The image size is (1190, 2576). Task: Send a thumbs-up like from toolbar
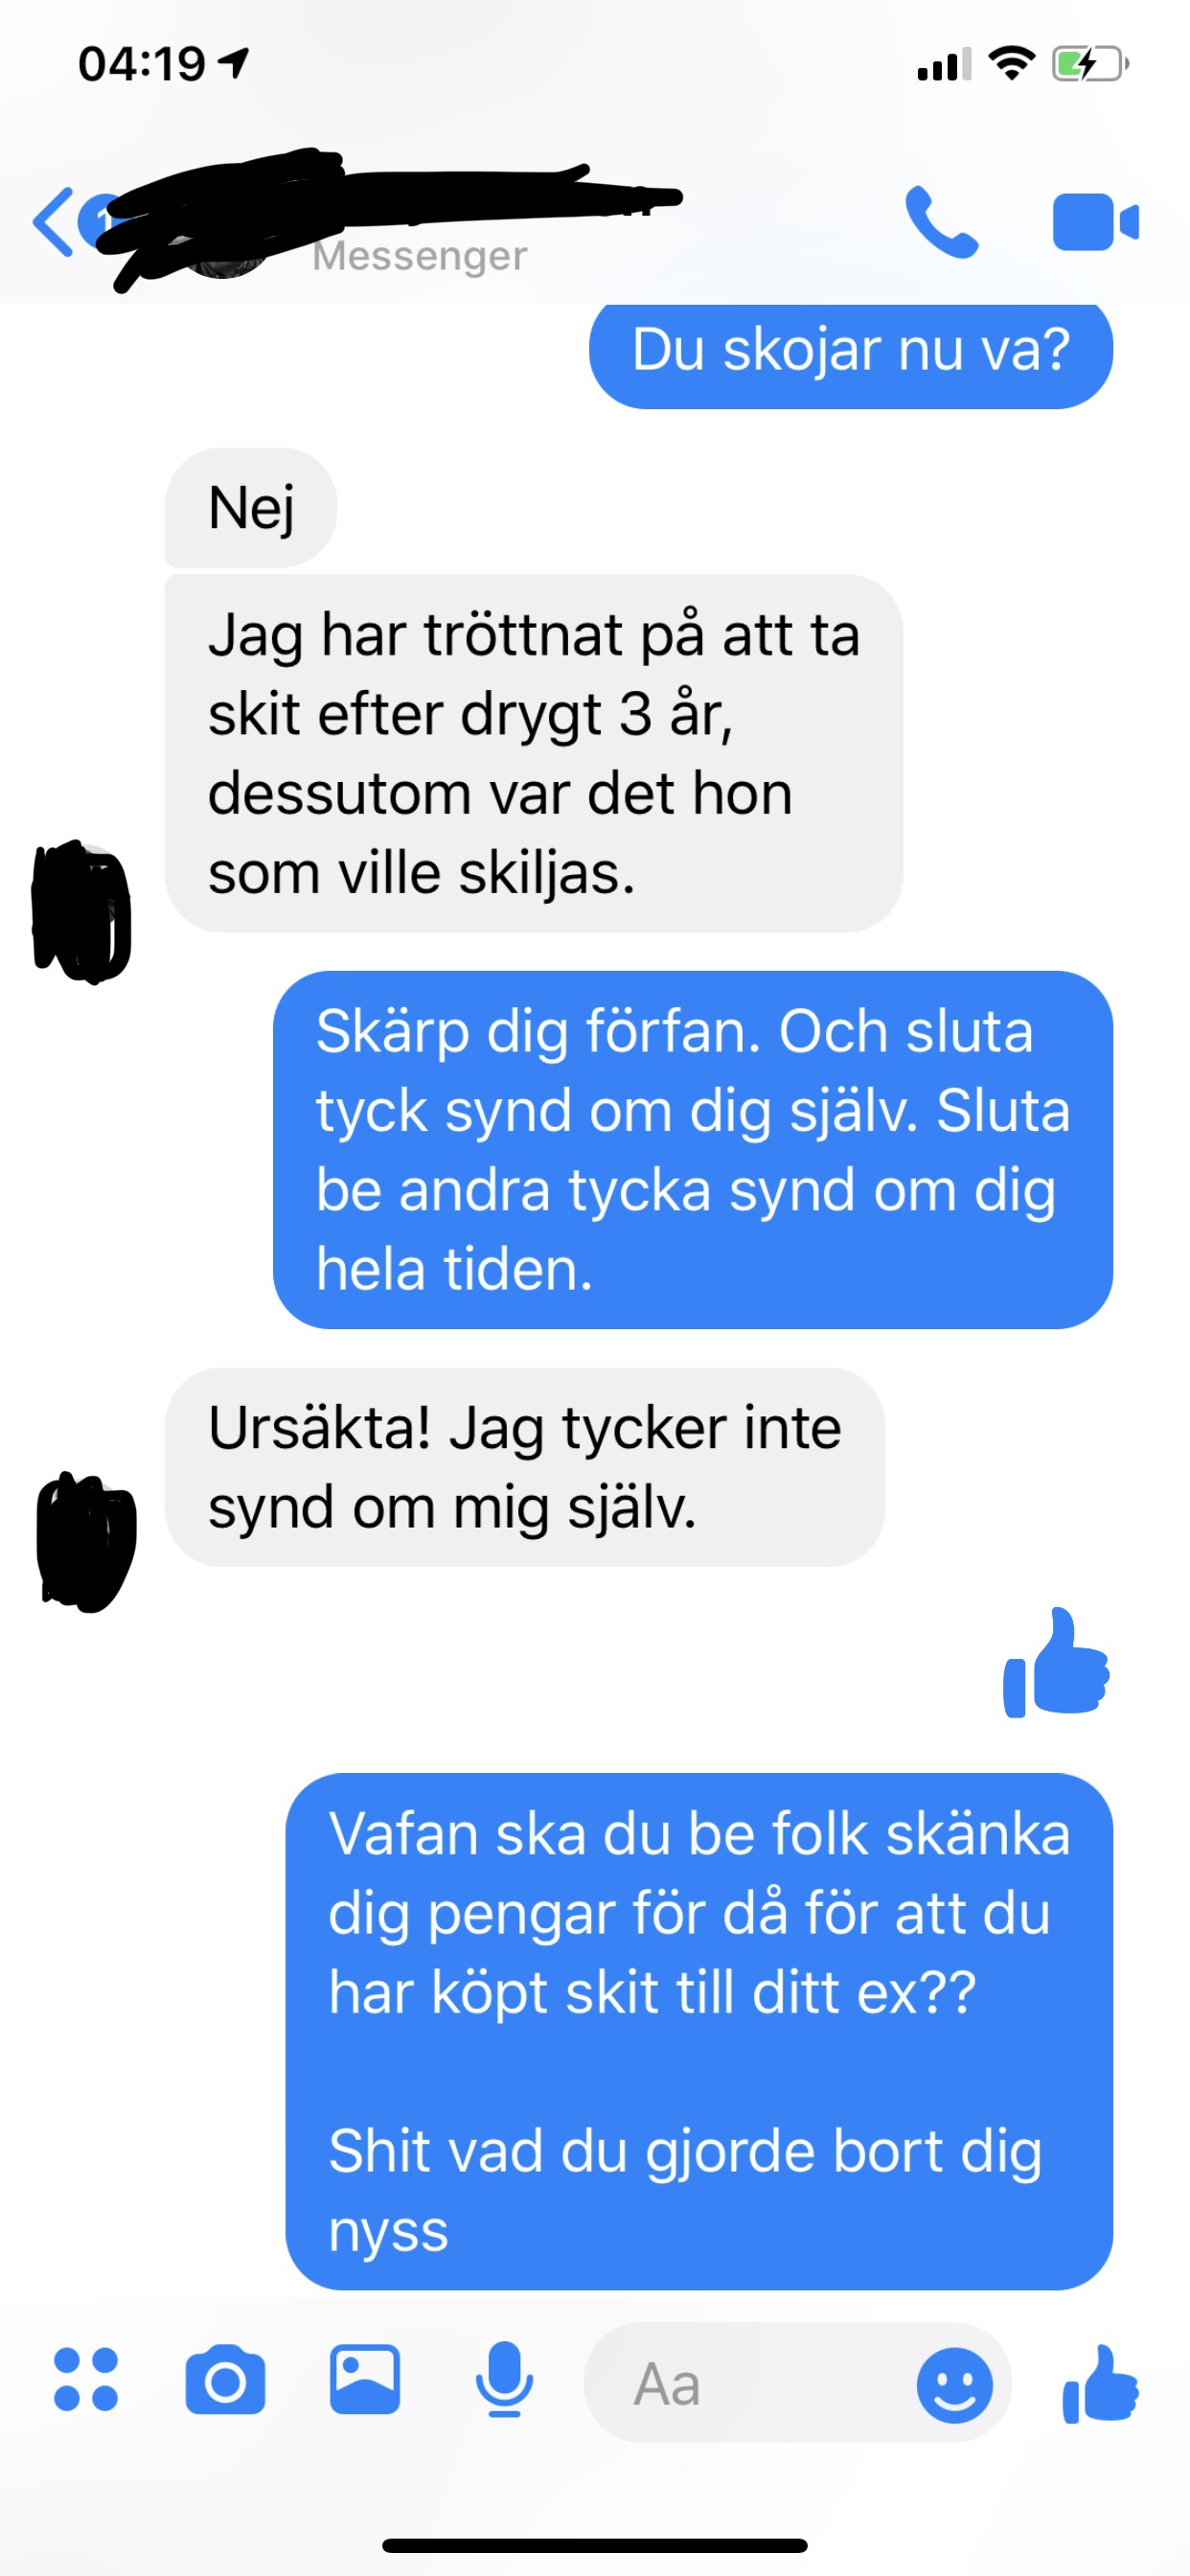(1100, 2383)
